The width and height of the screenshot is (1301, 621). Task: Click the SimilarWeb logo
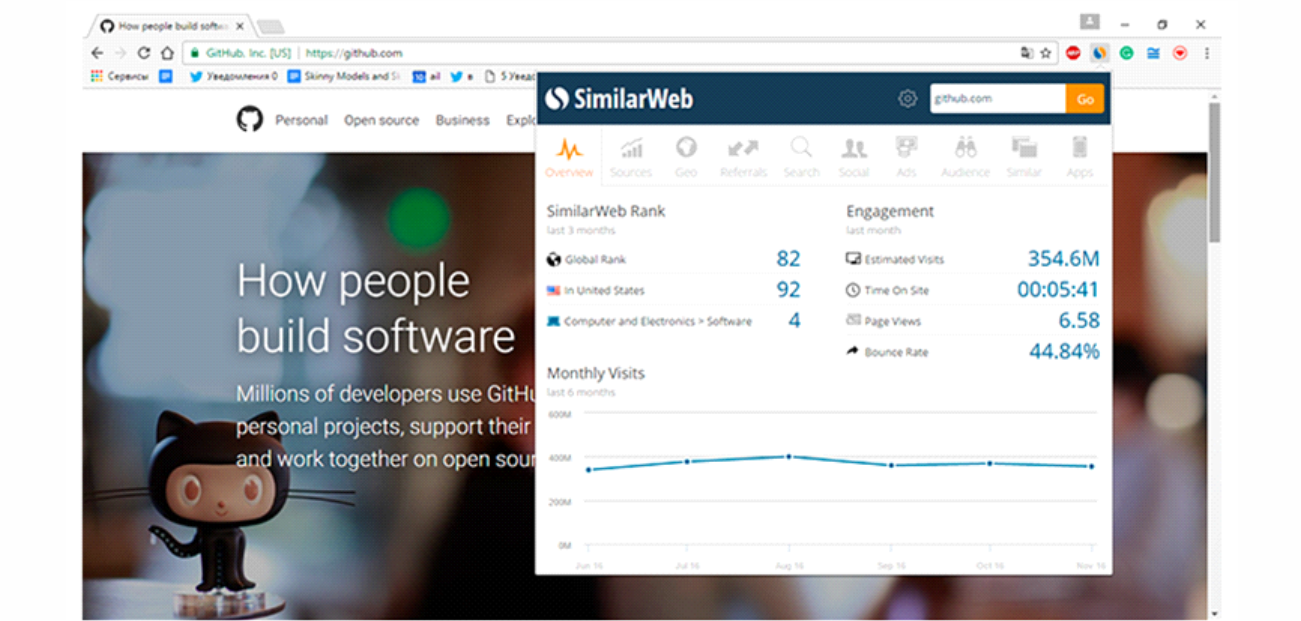click(620, 98)
